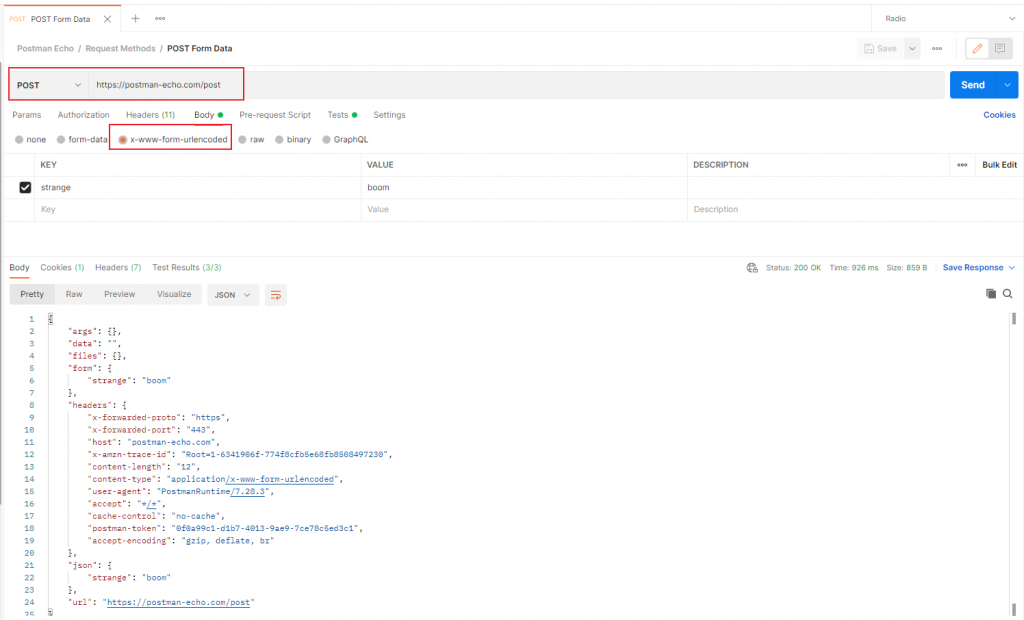Viewport: 1024px width, 620px height.
Task: Open the Params tab
Action: click(x=27, y=115)
